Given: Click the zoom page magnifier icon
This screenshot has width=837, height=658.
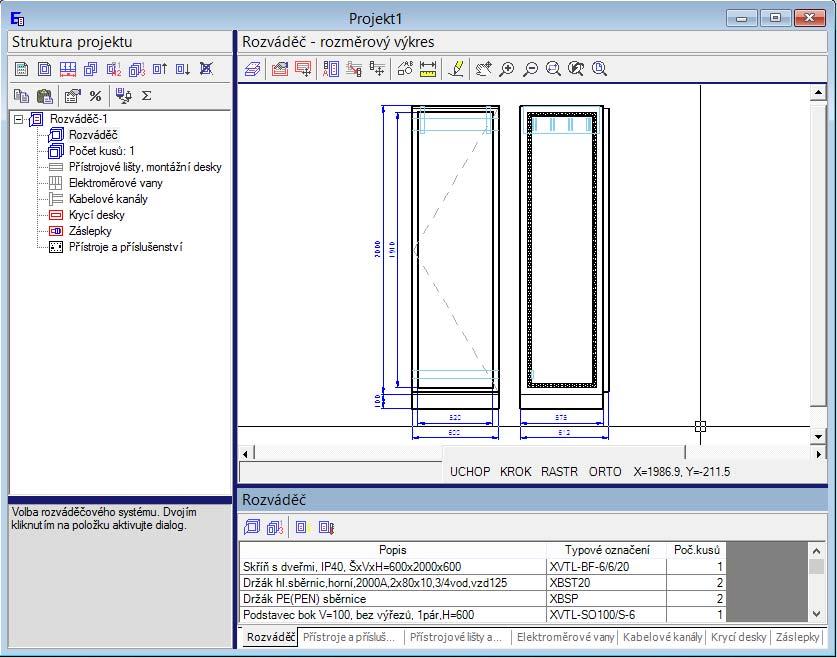Looking at the screenshot, I should tap(599, 69).
